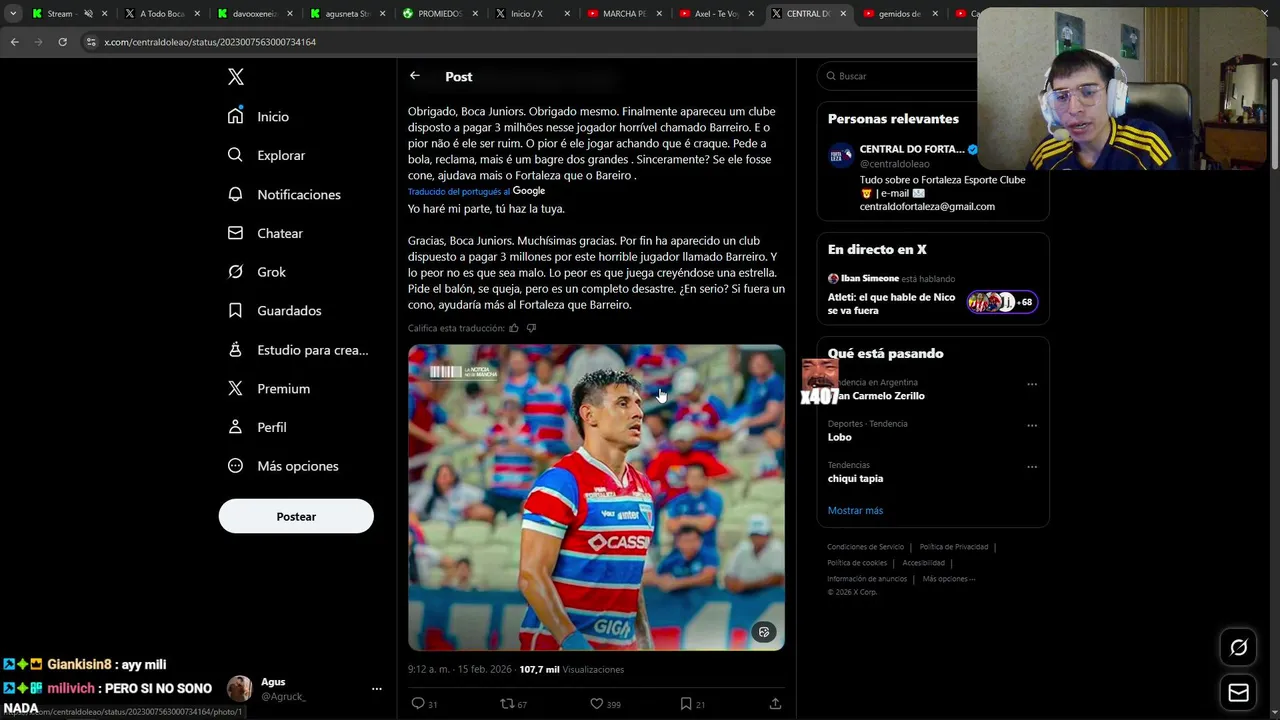
Task: Open Información de anuncios link
Action: tap(867, 579)
